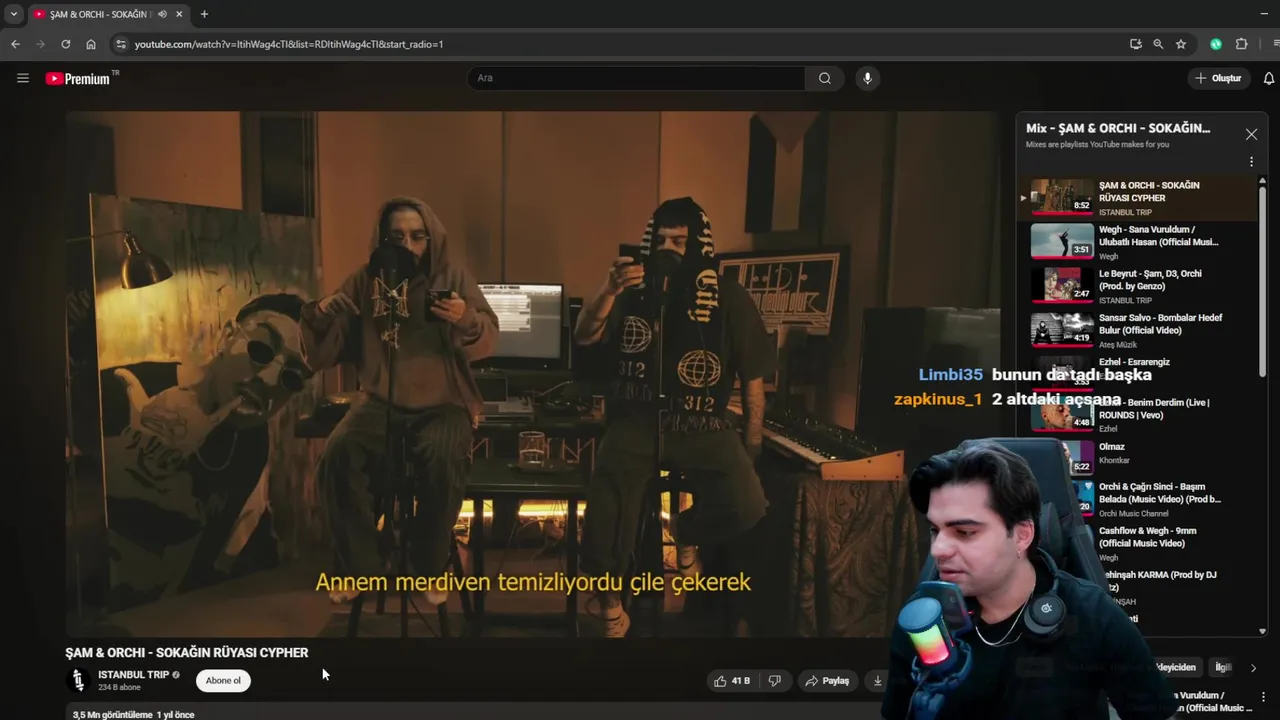This screenshot has height=720, width=1280.
Task: Install app icon in address bar
Action: click(1135, 44)
